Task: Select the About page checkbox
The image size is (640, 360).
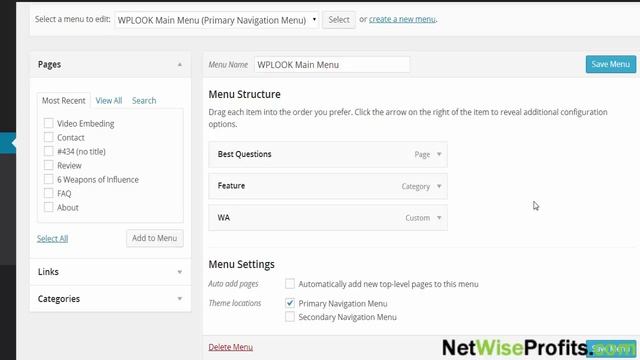Action: (49, 207)
